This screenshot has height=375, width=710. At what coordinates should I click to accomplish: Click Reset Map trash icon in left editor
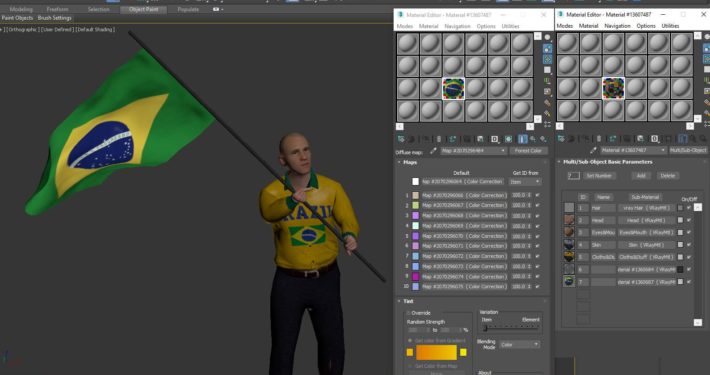tap(439, 139)
